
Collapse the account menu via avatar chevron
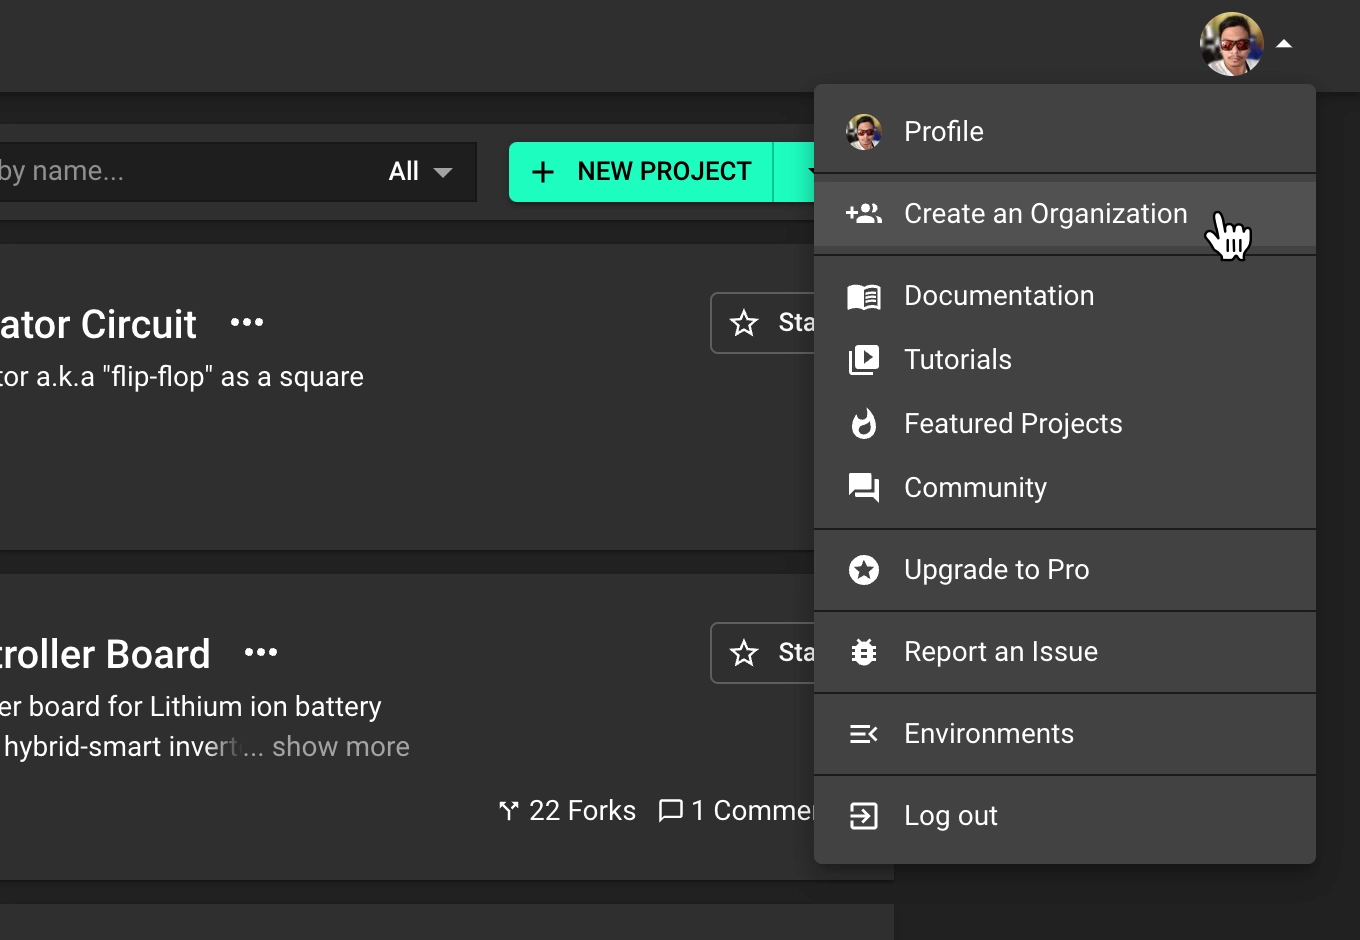click(x=1285, y=43)
